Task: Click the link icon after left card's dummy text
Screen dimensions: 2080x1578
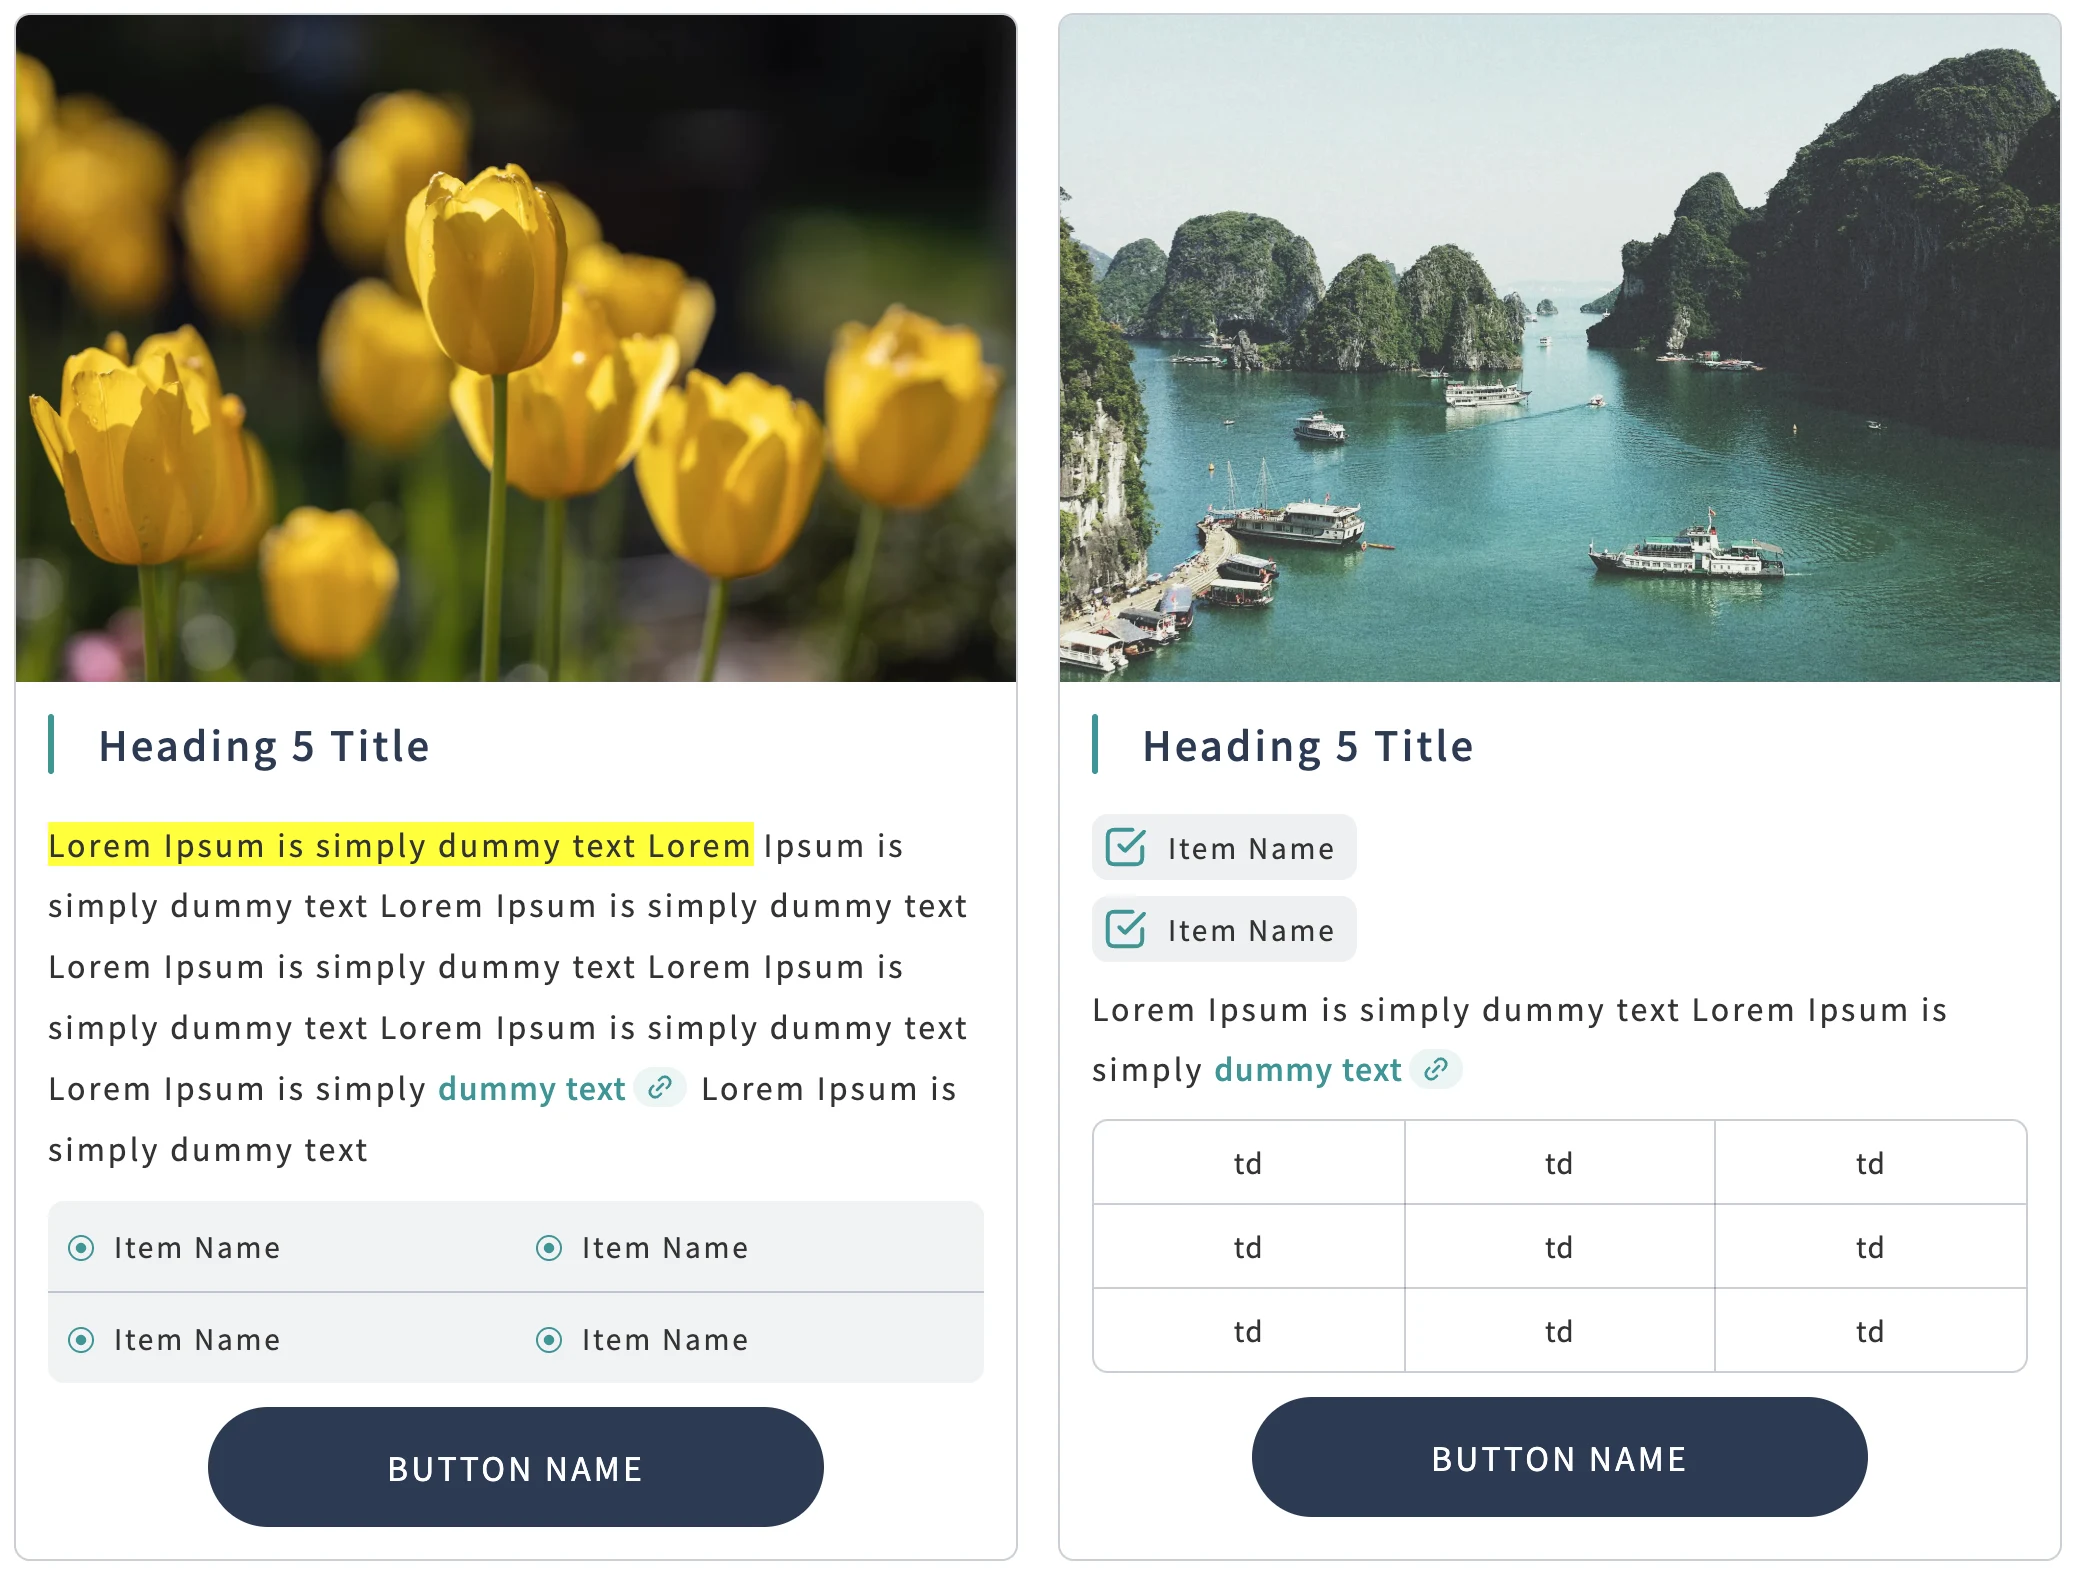Action: pos(660,1088)
